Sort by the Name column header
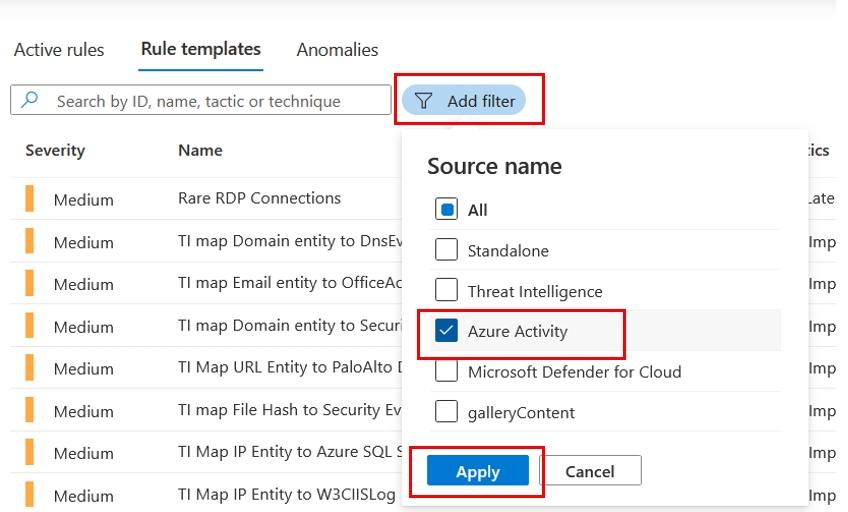 point(200,150)
